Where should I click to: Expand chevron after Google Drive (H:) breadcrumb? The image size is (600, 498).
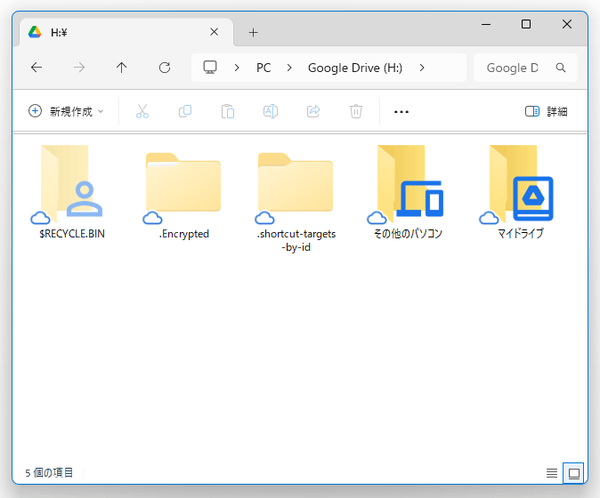422,68
